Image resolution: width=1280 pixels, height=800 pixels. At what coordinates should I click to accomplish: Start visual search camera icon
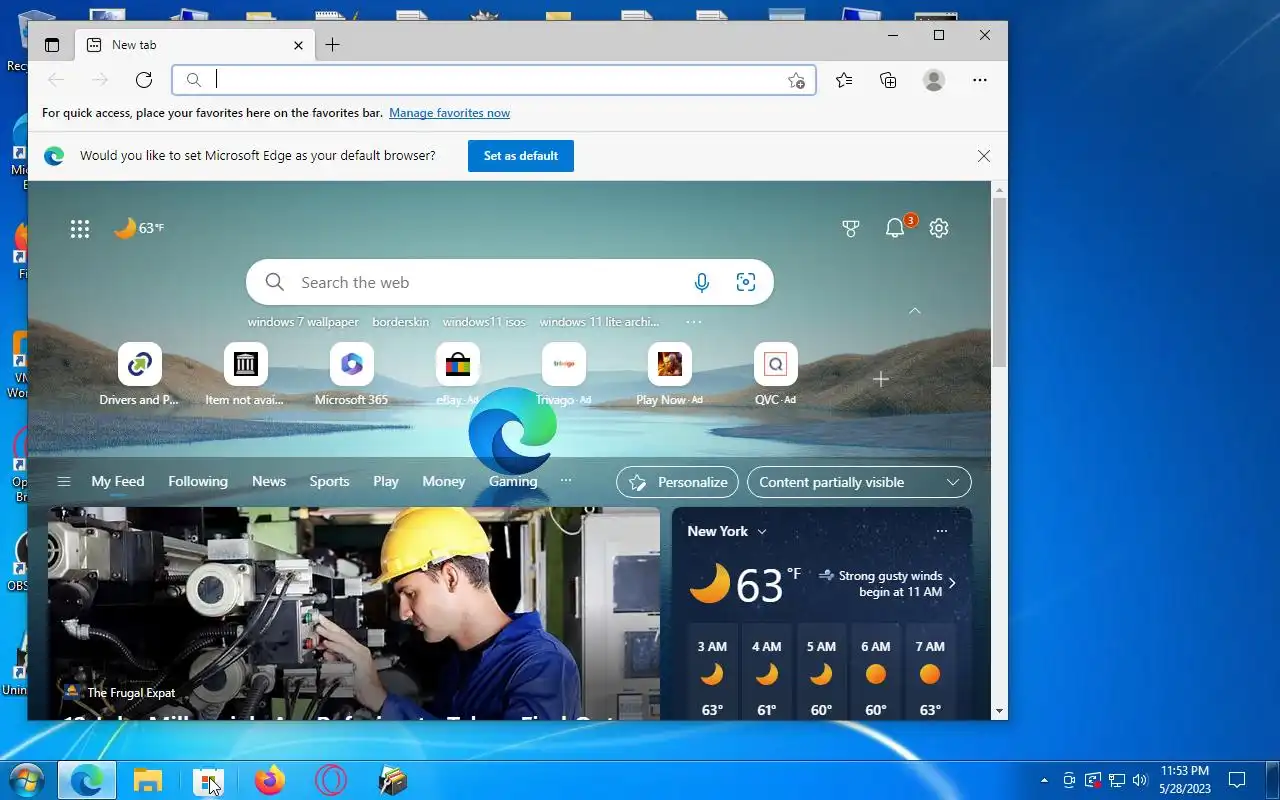746,283
